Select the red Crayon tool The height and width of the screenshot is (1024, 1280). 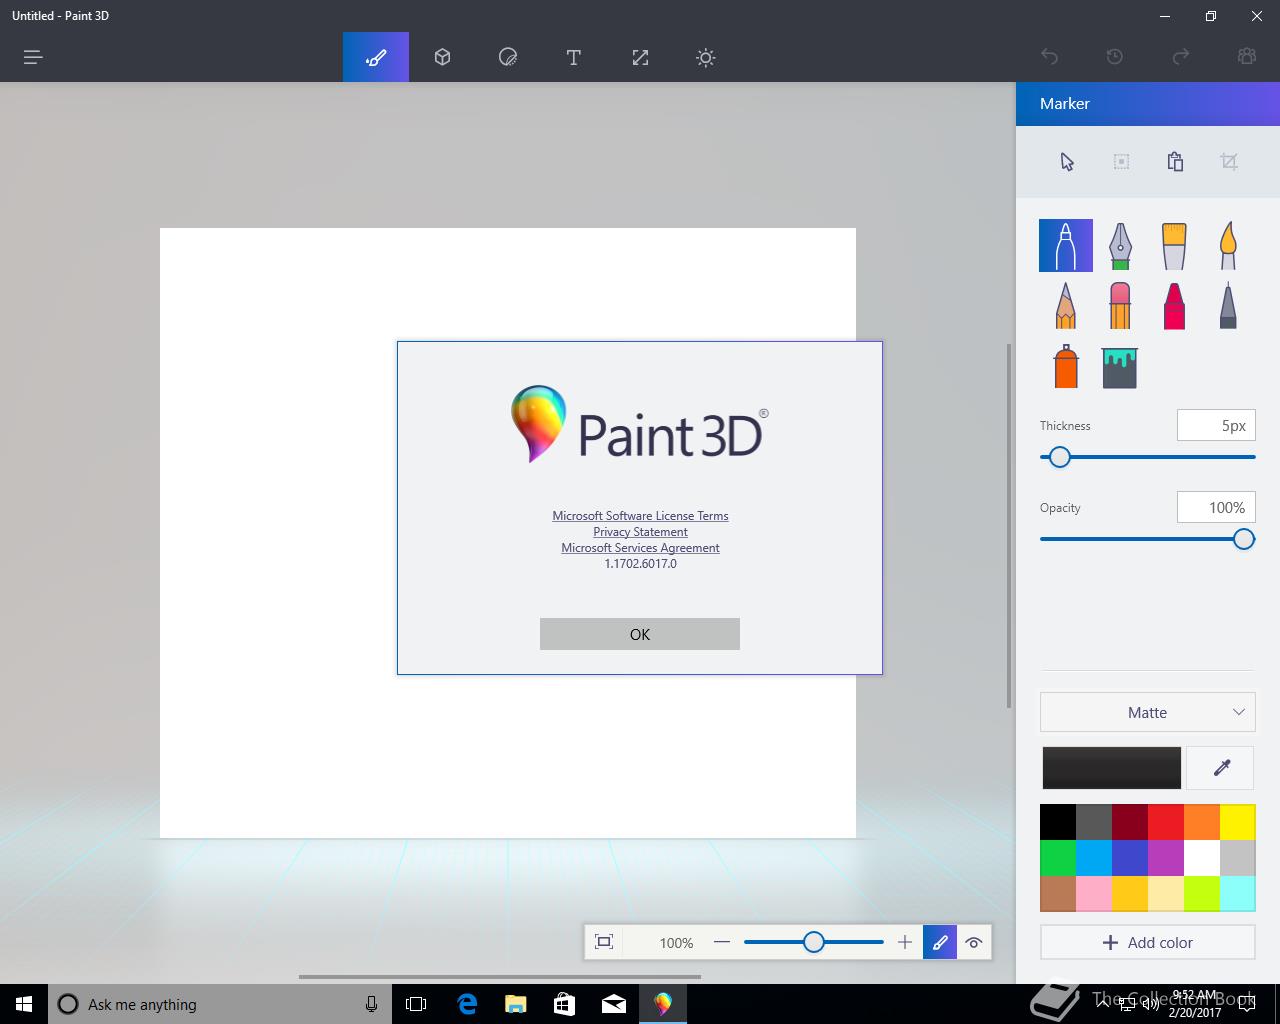coord(1174,305)
